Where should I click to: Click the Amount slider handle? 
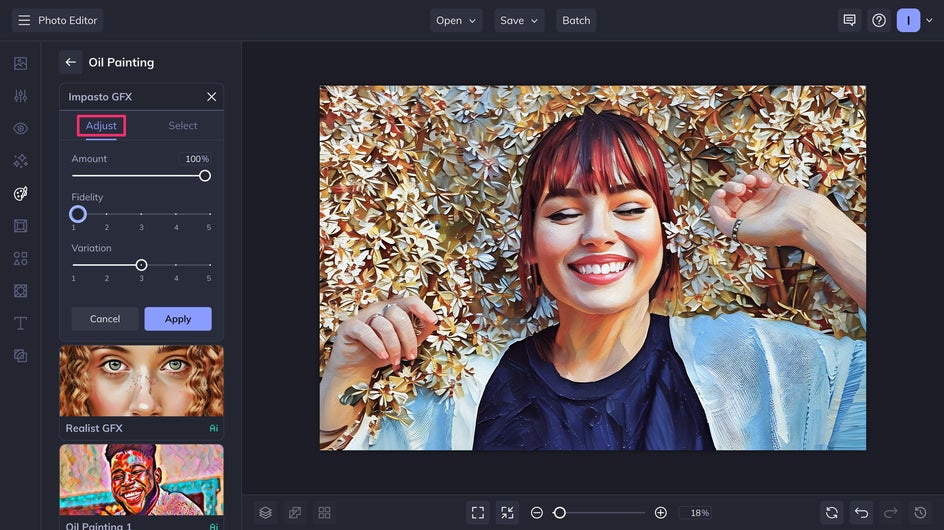coord(205,176)
